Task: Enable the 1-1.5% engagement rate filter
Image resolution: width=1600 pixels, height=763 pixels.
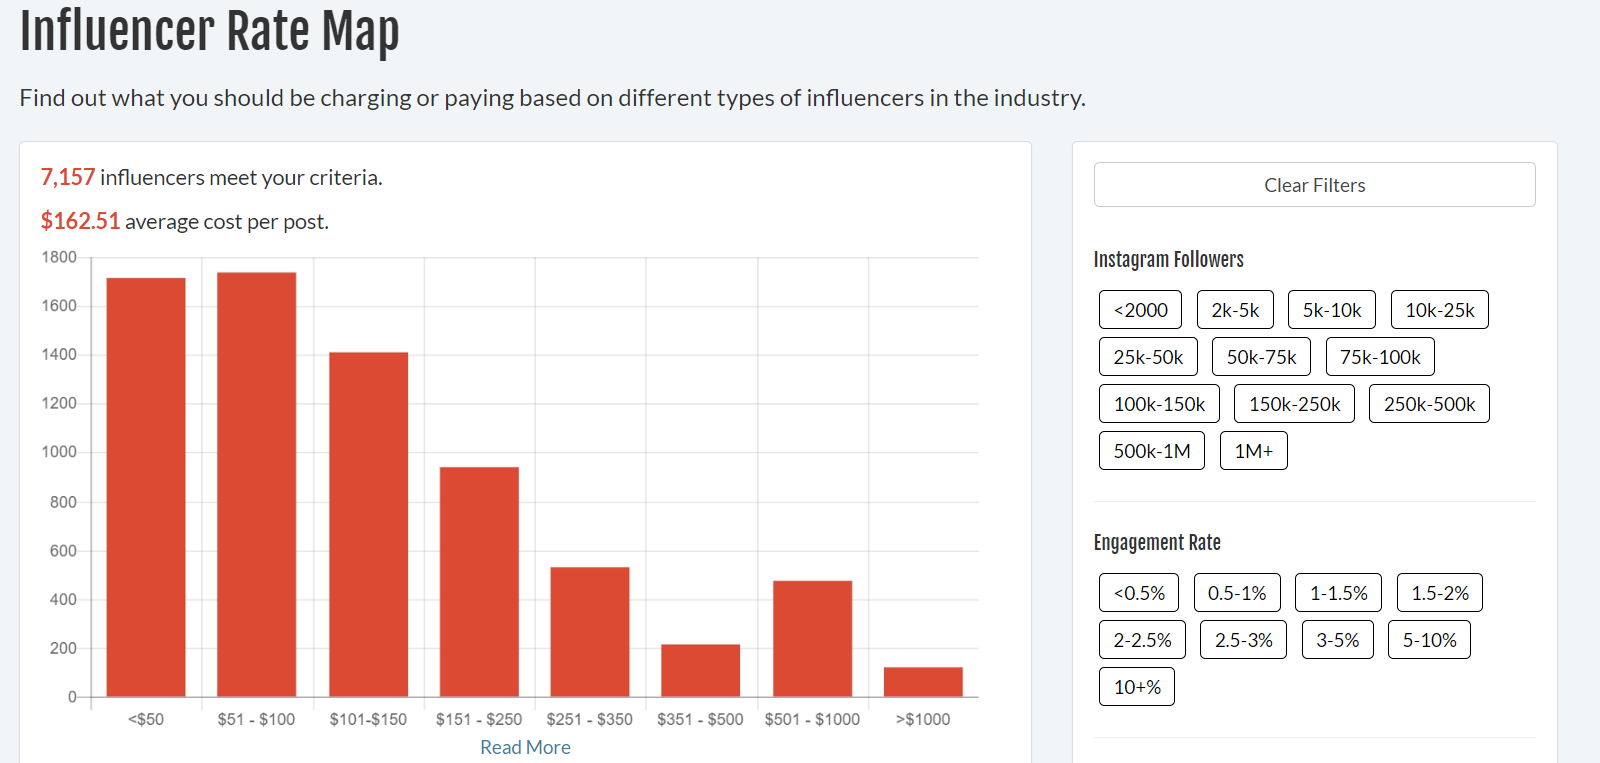Action: [x=1339, y=593]
